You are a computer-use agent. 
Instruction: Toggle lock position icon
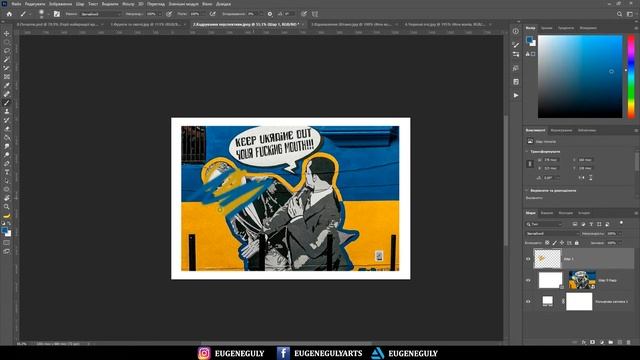pos(562,243)
